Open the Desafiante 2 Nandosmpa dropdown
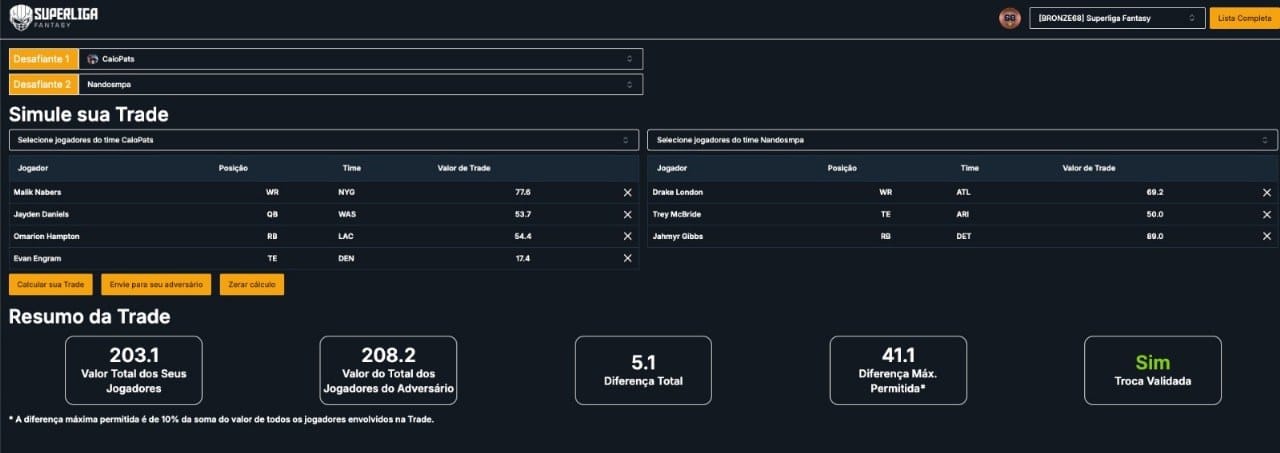Screen dimensions: 1280x453 [359, 85]
